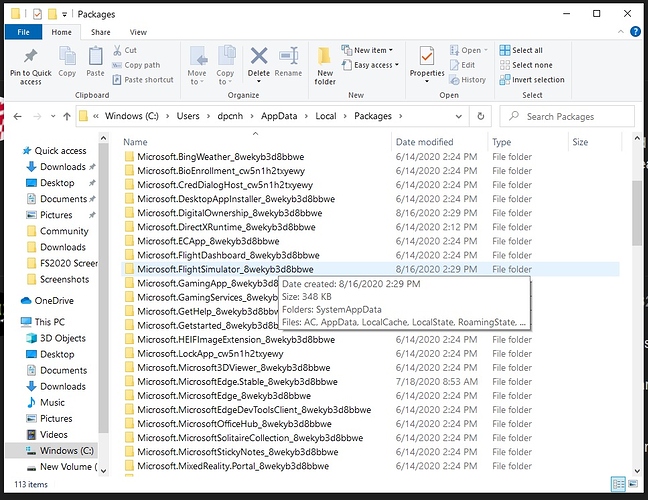Switch to the Share ribbon tab
The width and height of the screenshot is (648, 500).
(100, 32)
